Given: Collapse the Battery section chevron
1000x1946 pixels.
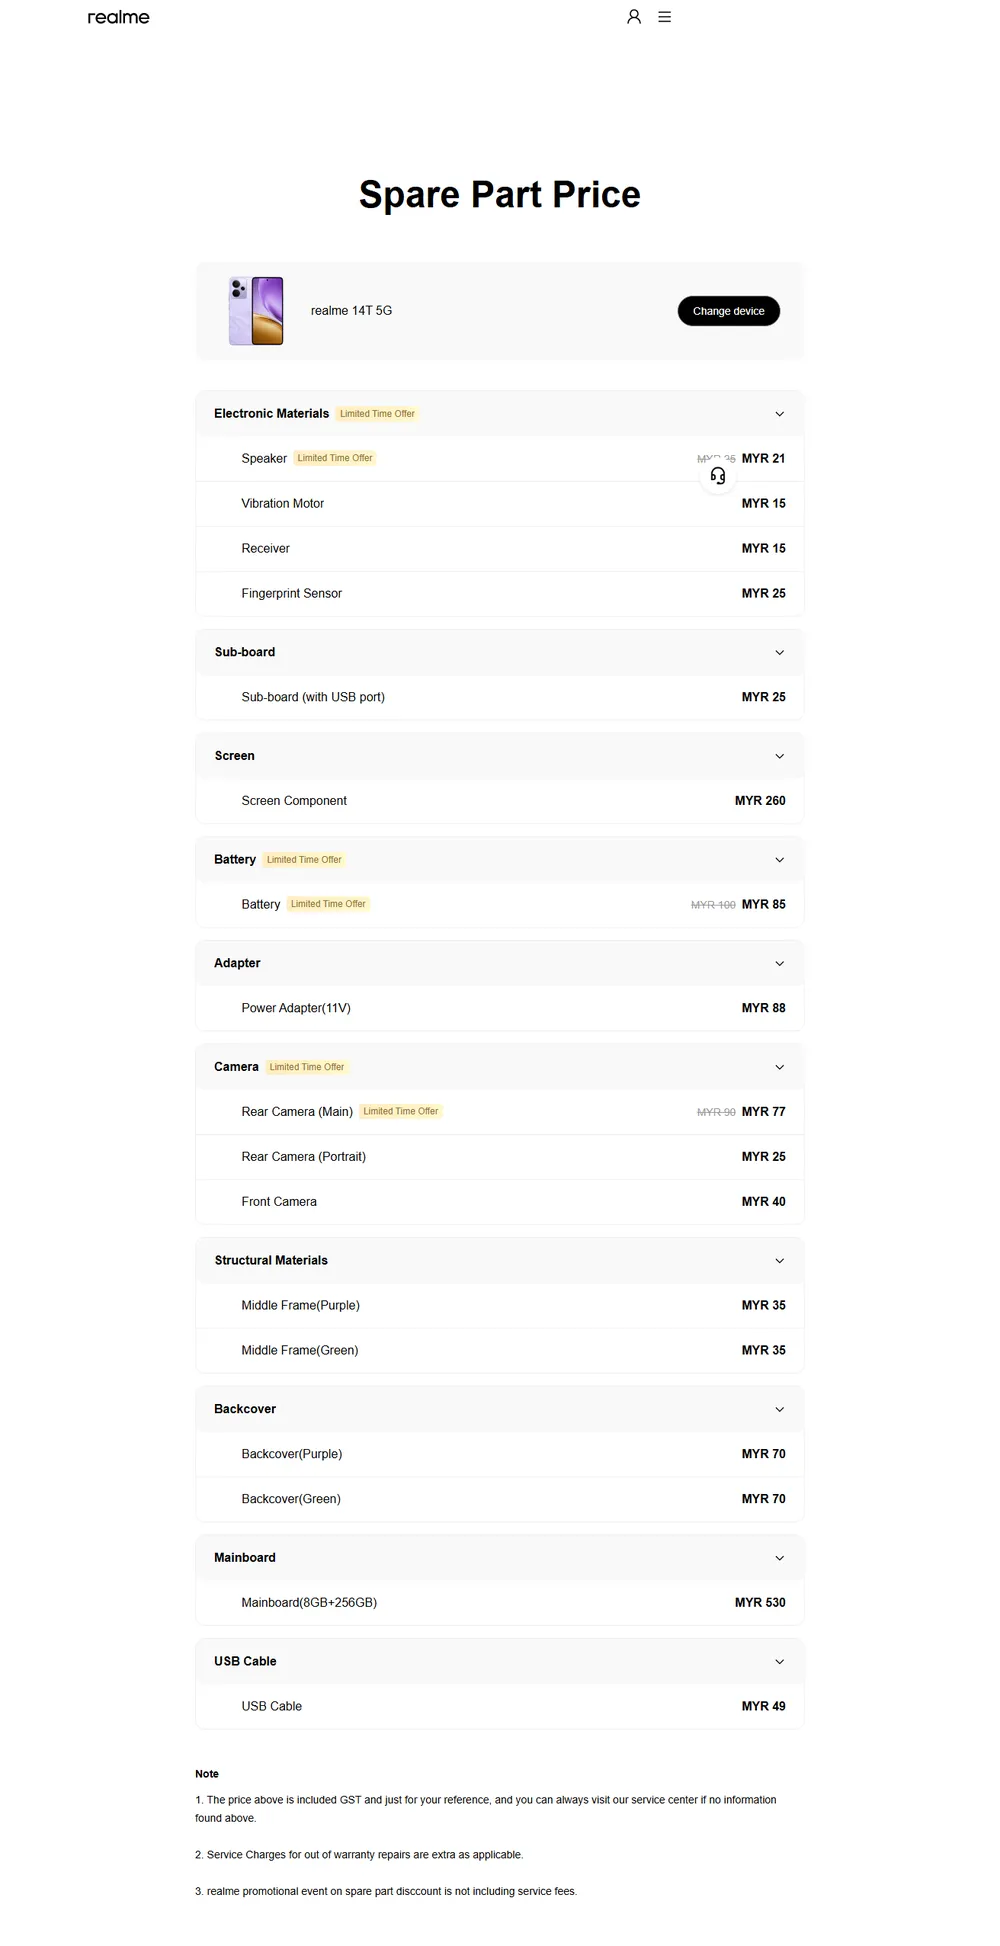Looking at the screenshot, I should (780, 860).
